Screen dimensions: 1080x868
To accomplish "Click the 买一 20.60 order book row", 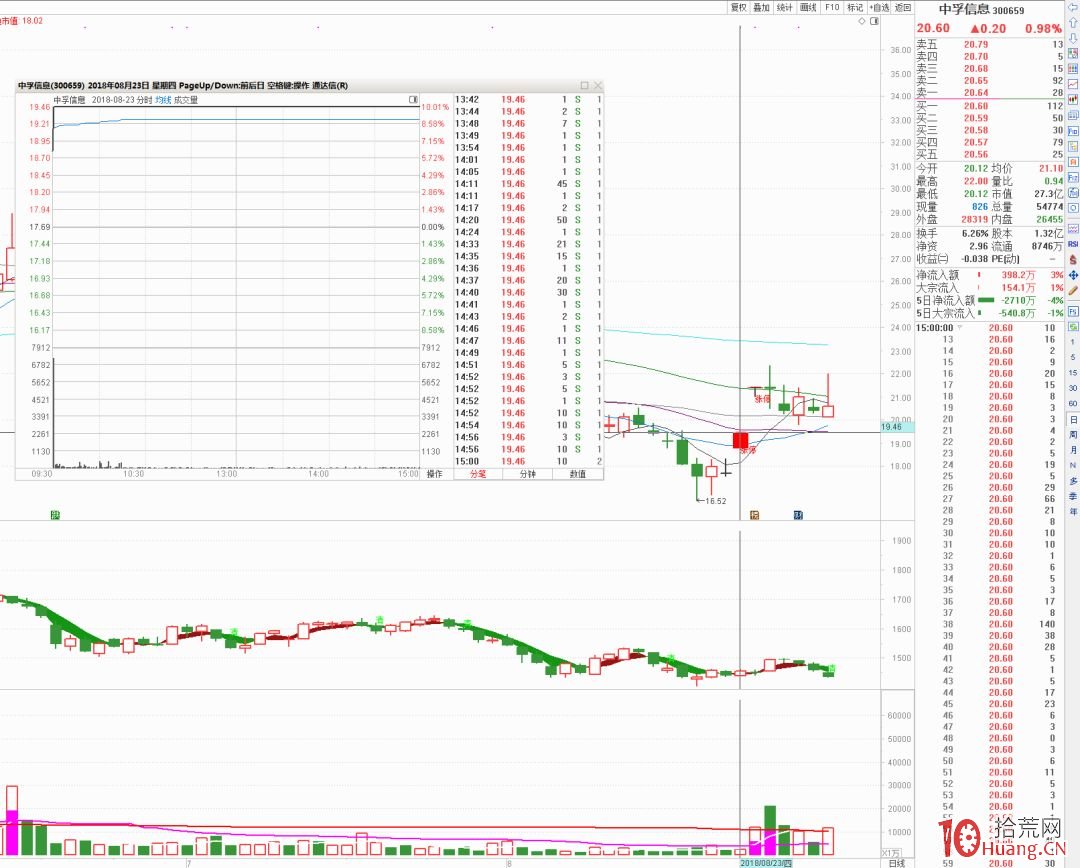I will pyautogui.click(x=990, y=106).
